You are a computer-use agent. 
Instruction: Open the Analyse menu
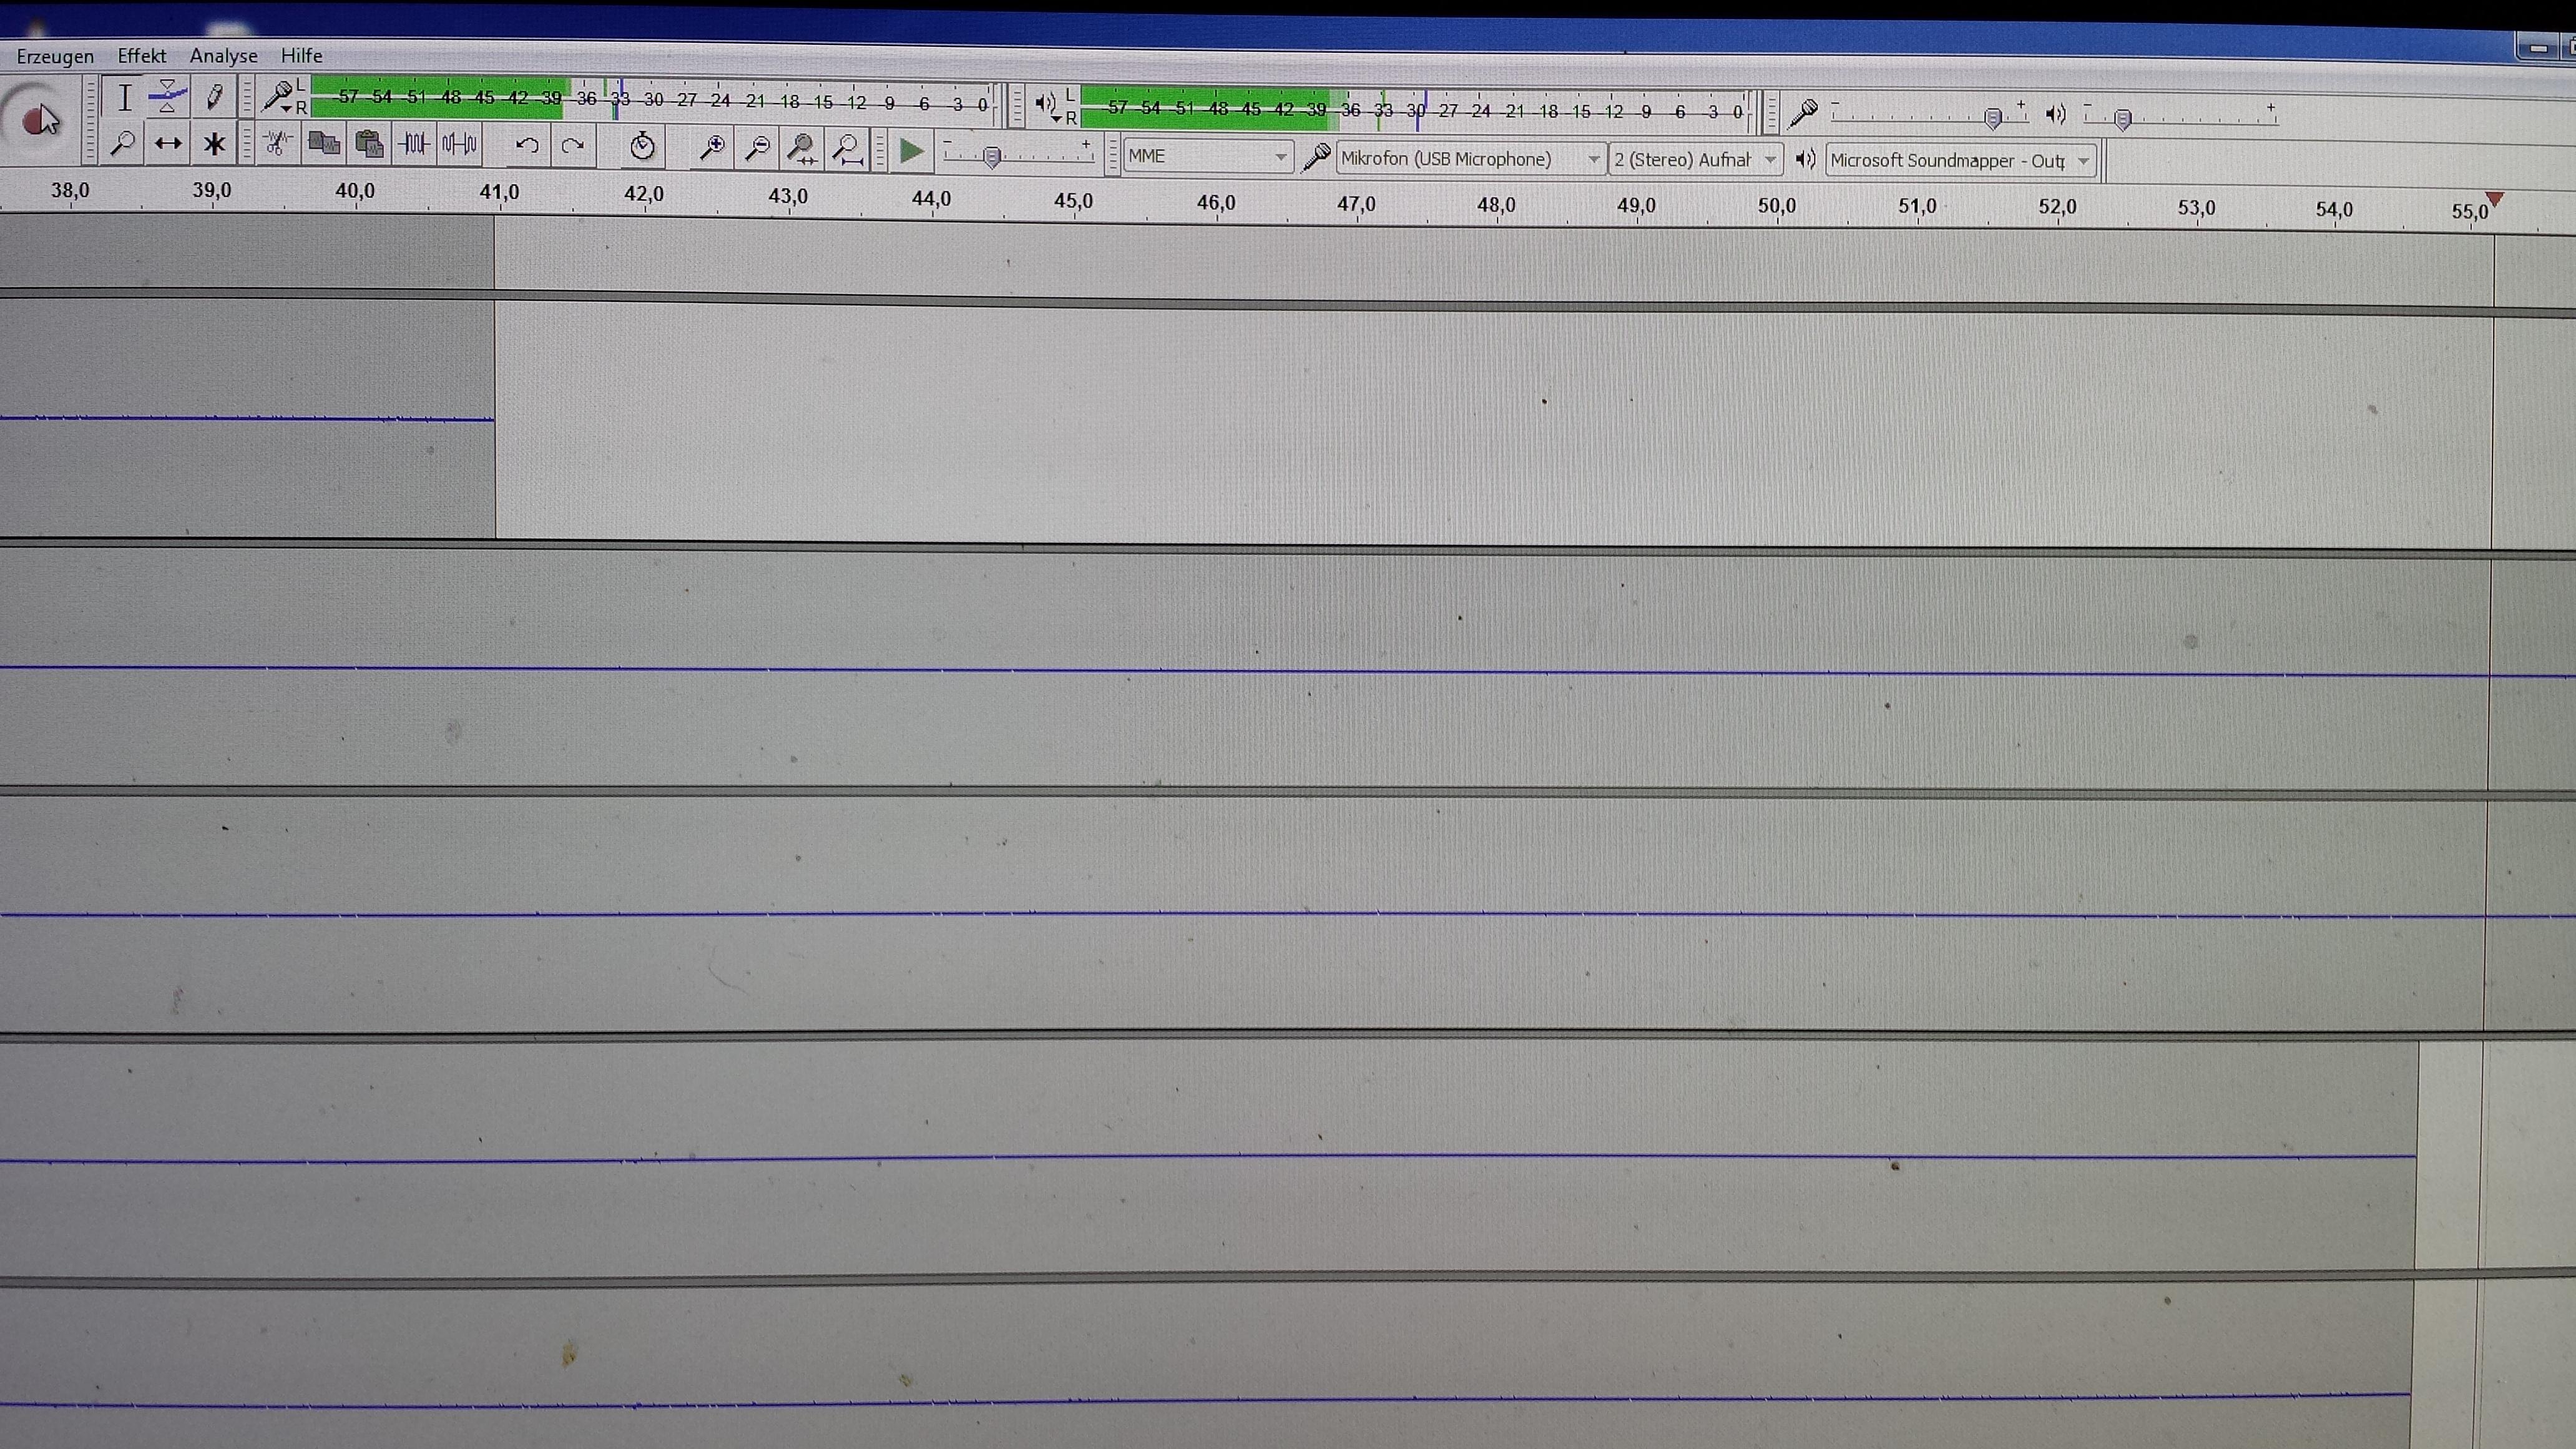click(223, 56)
